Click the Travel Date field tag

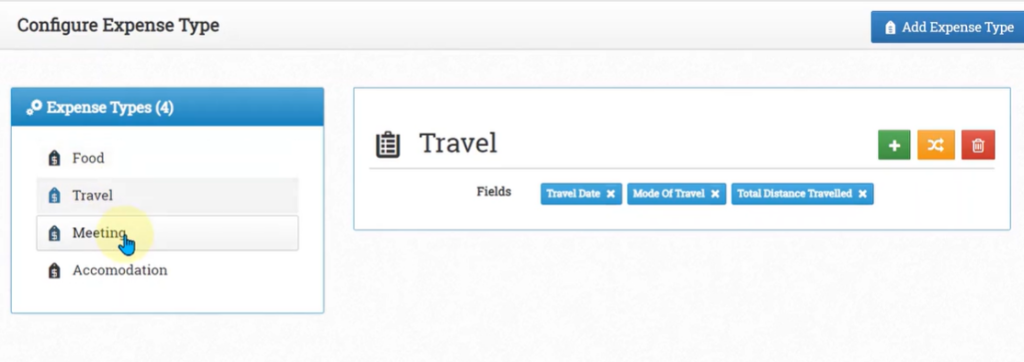coord(573,194)
